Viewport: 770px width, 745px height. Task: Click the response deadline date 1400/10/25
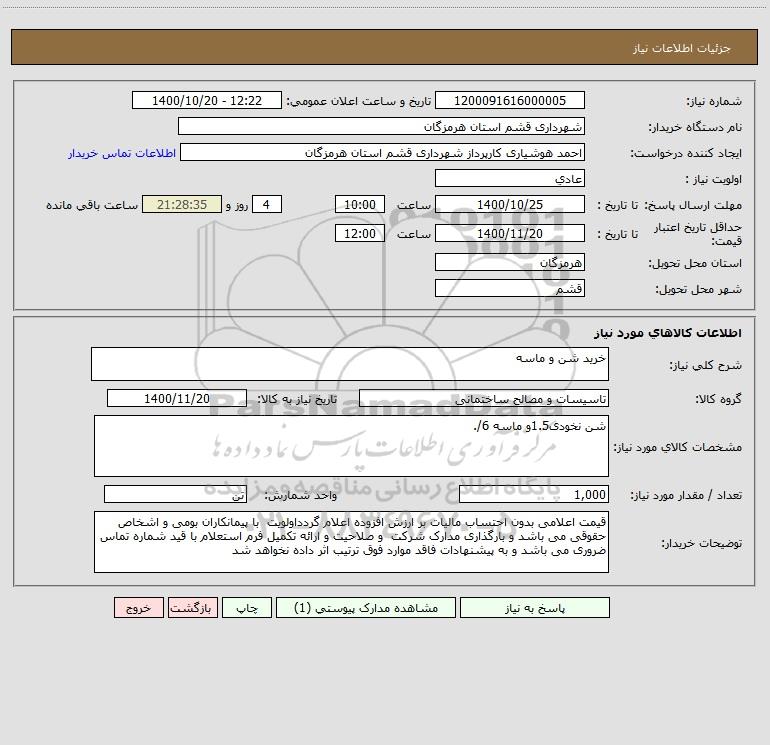point(510,204)
